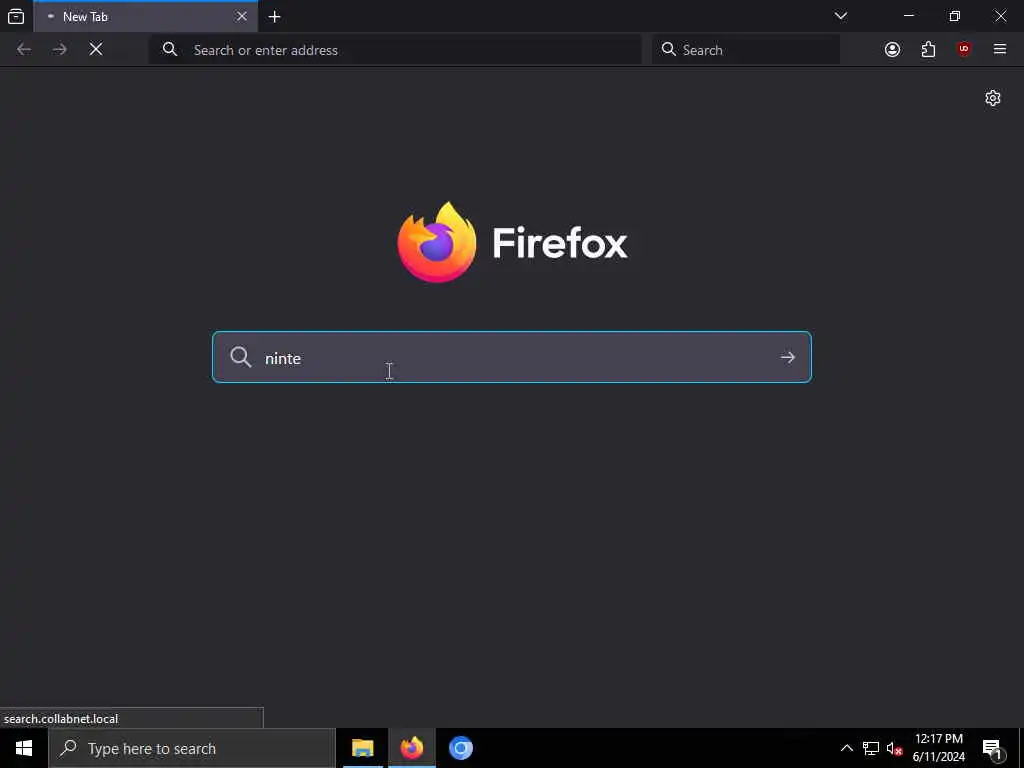Image resolution: width=1024 pixels, height=768 pixels.
Task: Go back one page
Action: click(24, 50)
